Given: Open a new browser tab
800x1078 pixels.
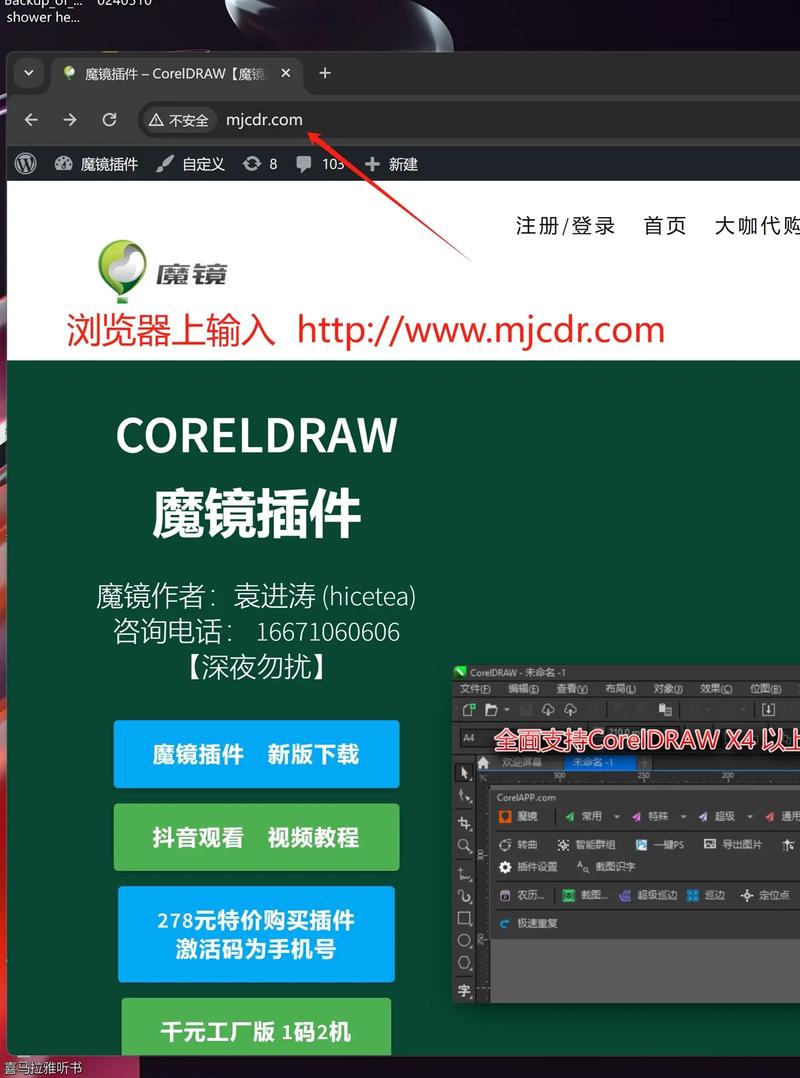Looking at the screenshot, I should (x=325, y=73).
